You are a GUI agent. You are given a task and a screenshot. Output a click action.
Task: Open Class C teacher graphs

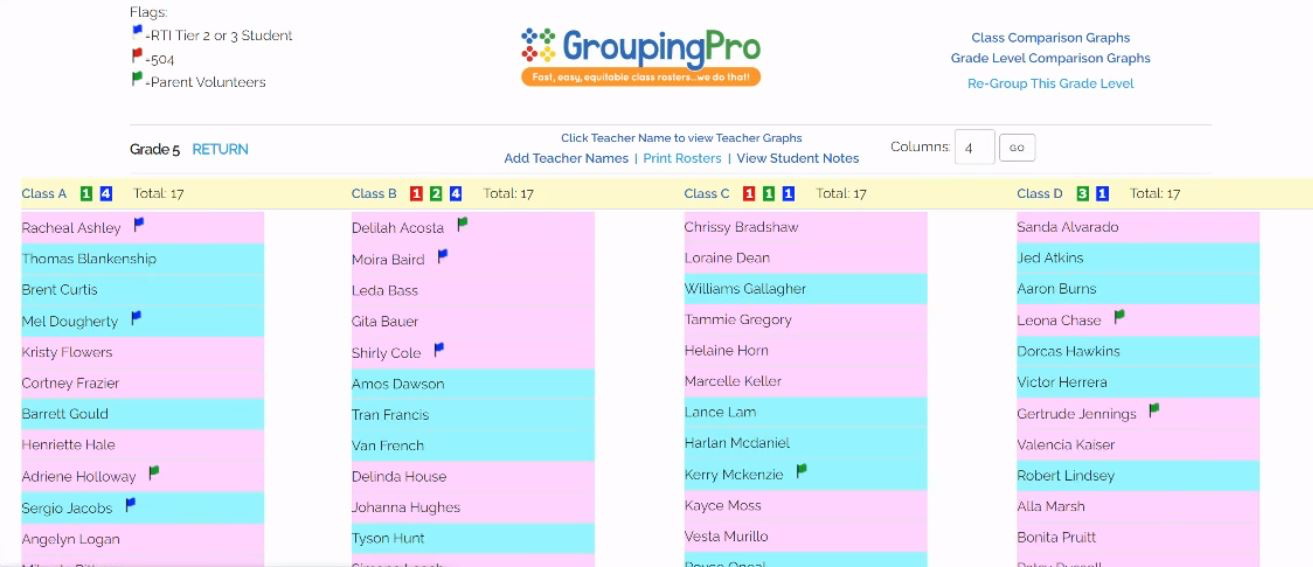pyautogui.click(x=707, y=194)
